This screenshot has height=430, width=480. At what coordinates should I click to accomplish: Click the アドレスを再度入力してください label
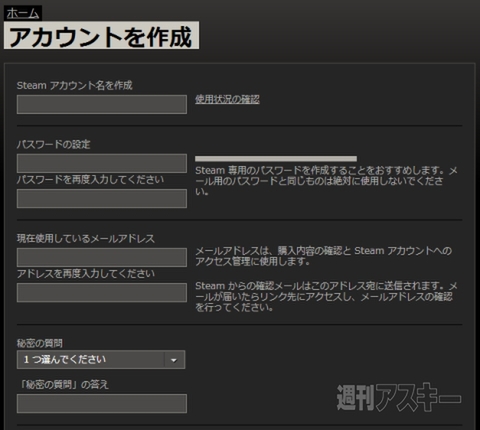[x=86, y=274]
